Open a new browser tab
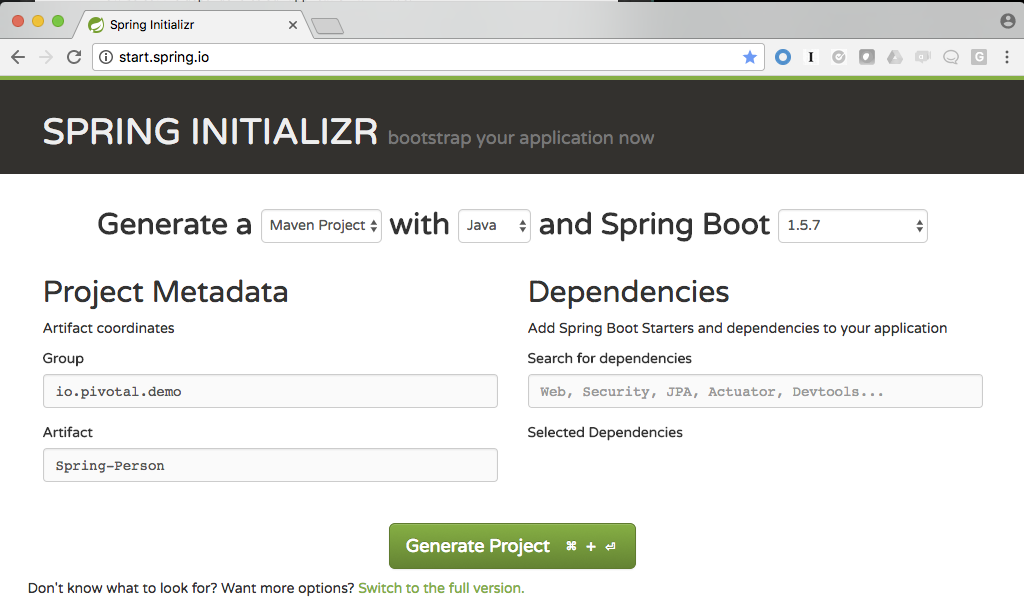Screen dimensions: 1024x610 point(327,26)
